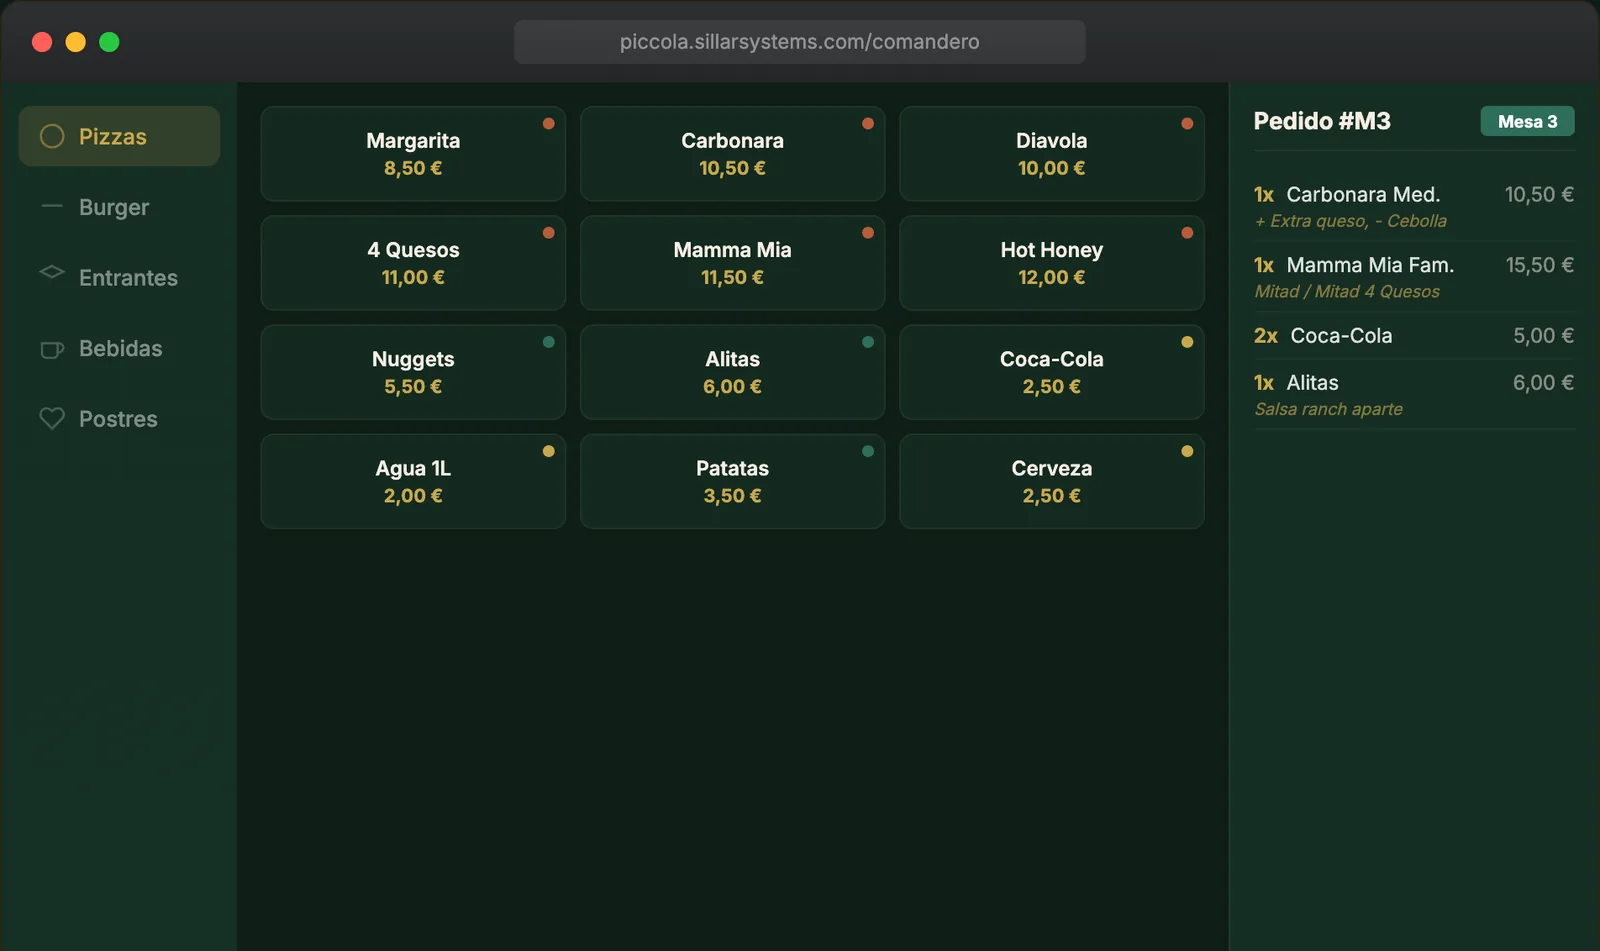Image resolution: width=1600 pixels, height=951 pixels.
Task: Tap the Alitas product tile
Action: [732, 372]
